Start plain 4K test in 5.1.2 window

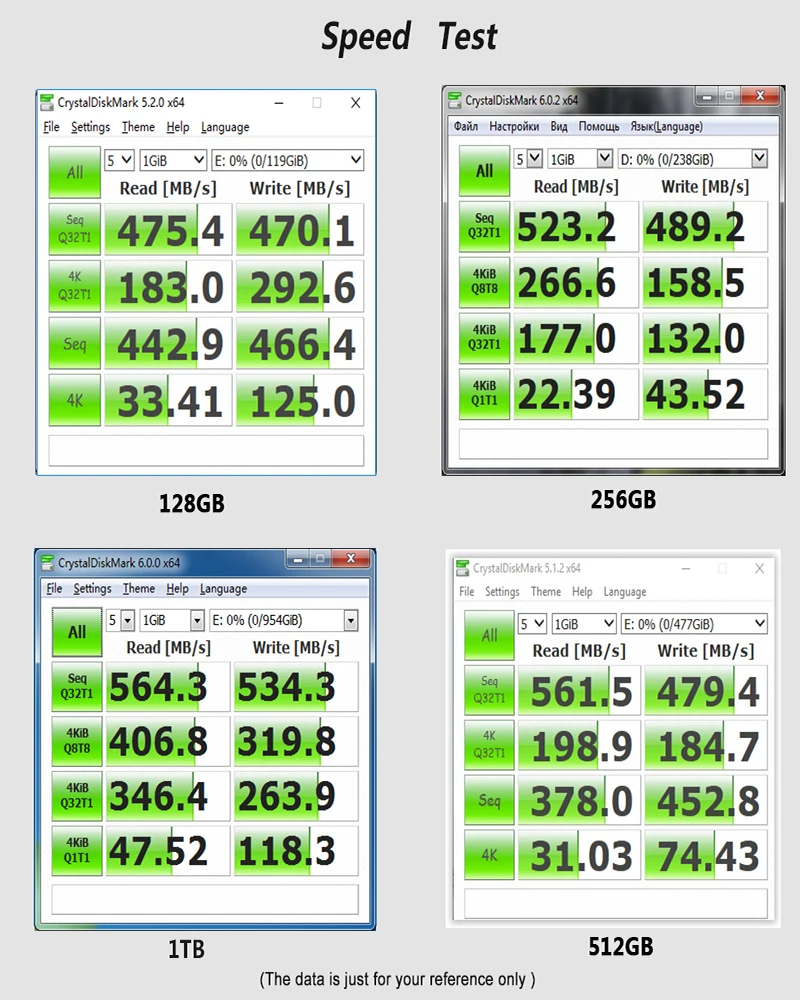click(x=489, y=855)
